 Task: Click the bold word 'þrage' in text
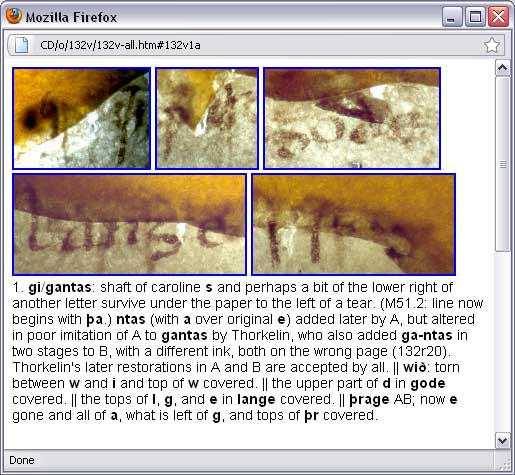pyautogui.click(x=369, y=399)
